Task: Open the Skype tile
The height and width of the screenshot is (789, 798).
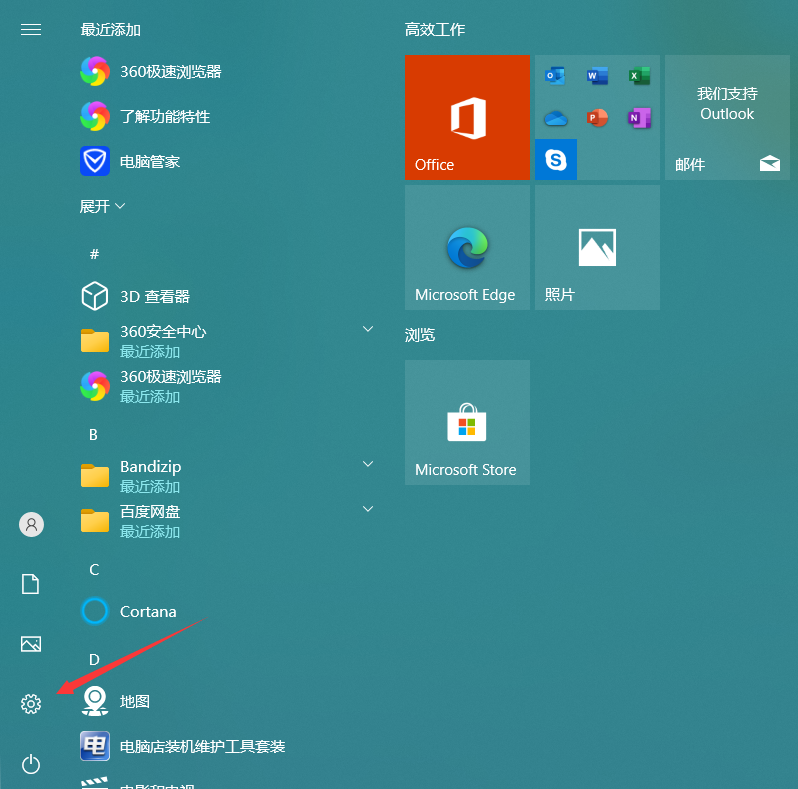Action: pyautogui.click(x=556, y=159)
